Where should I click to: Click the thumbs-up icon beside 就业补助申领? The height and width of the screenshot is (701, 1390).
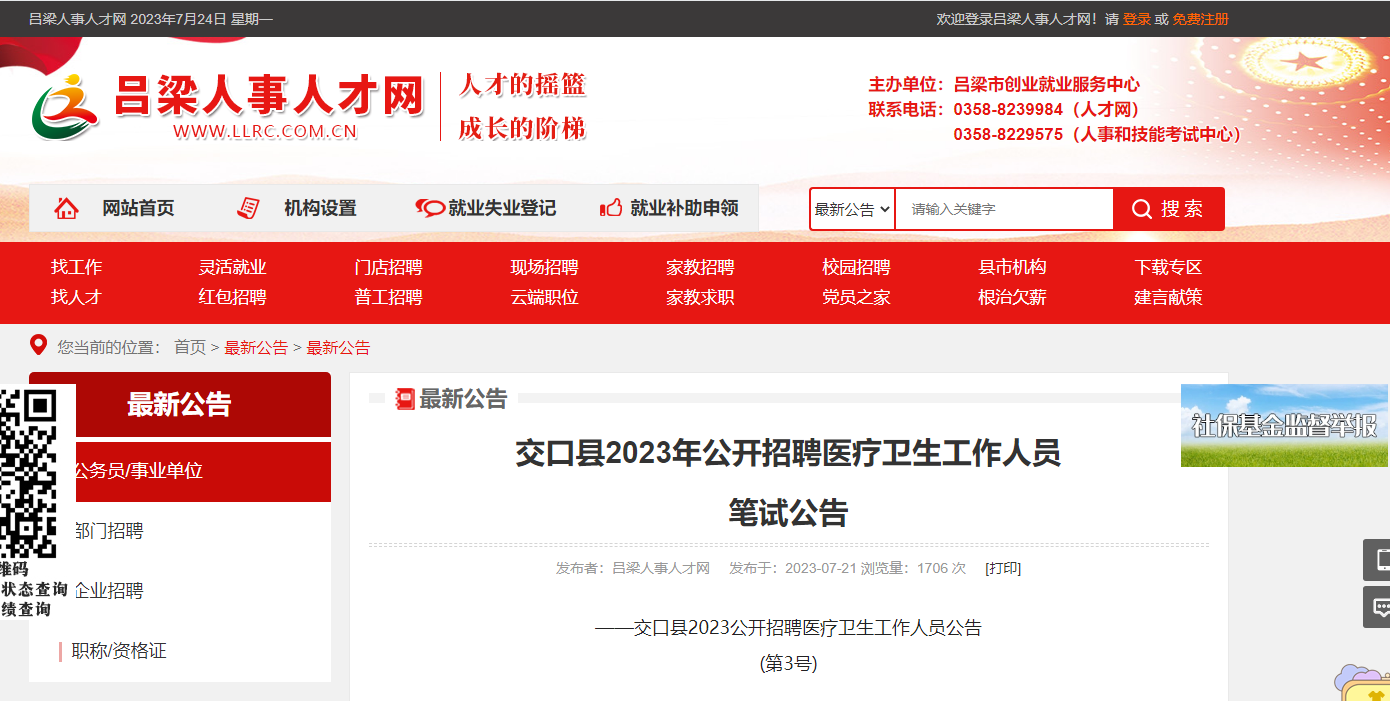click(611, 208)
